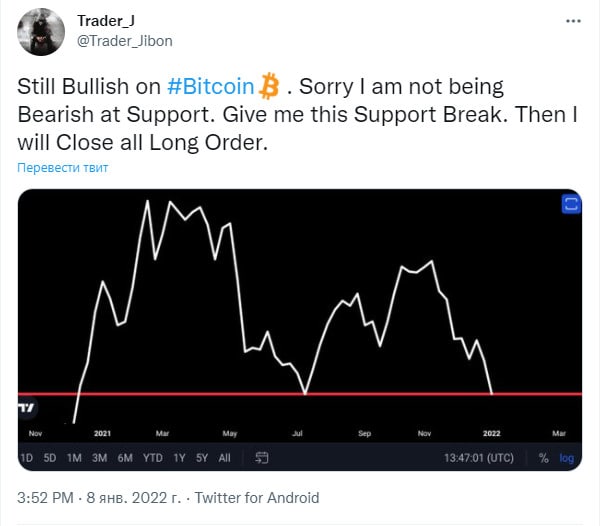Open the 13:47:01 (UTC) timezone menu

[x=479, y=458]
